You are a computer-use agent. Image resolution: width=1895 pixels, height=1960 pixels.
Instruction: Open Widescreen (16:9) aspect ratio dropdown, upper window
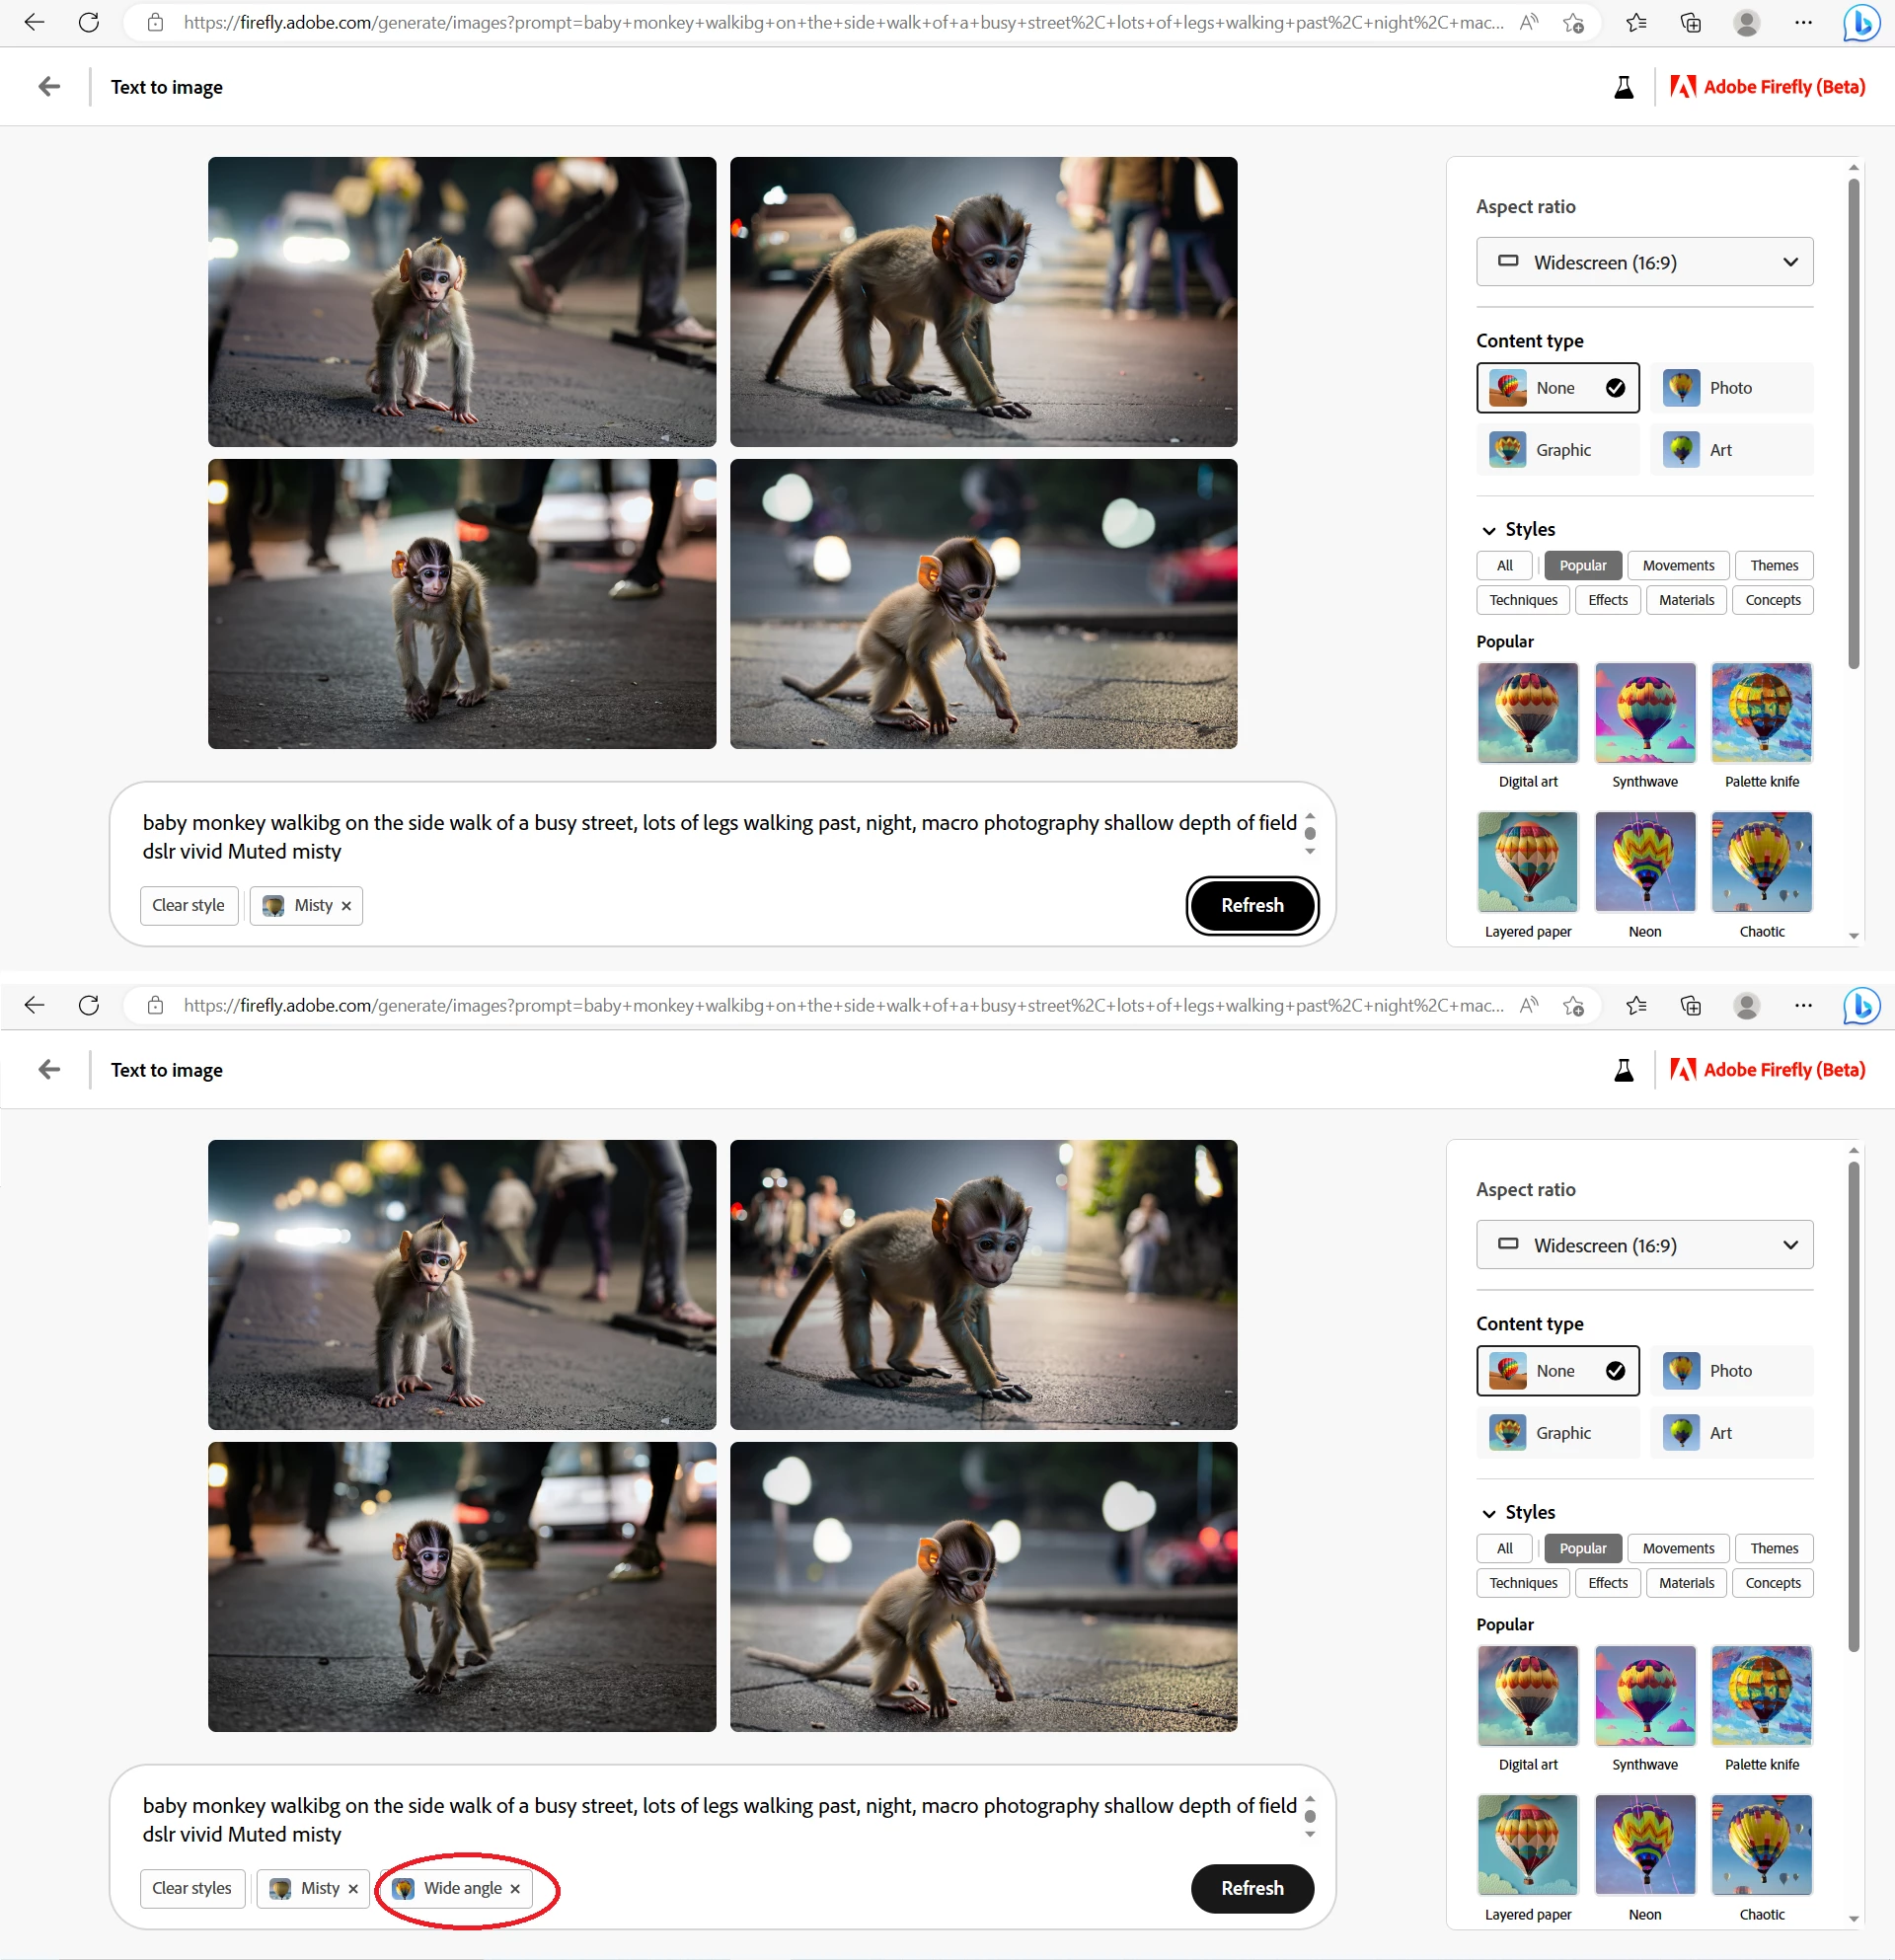click(x=1644, y=262)
